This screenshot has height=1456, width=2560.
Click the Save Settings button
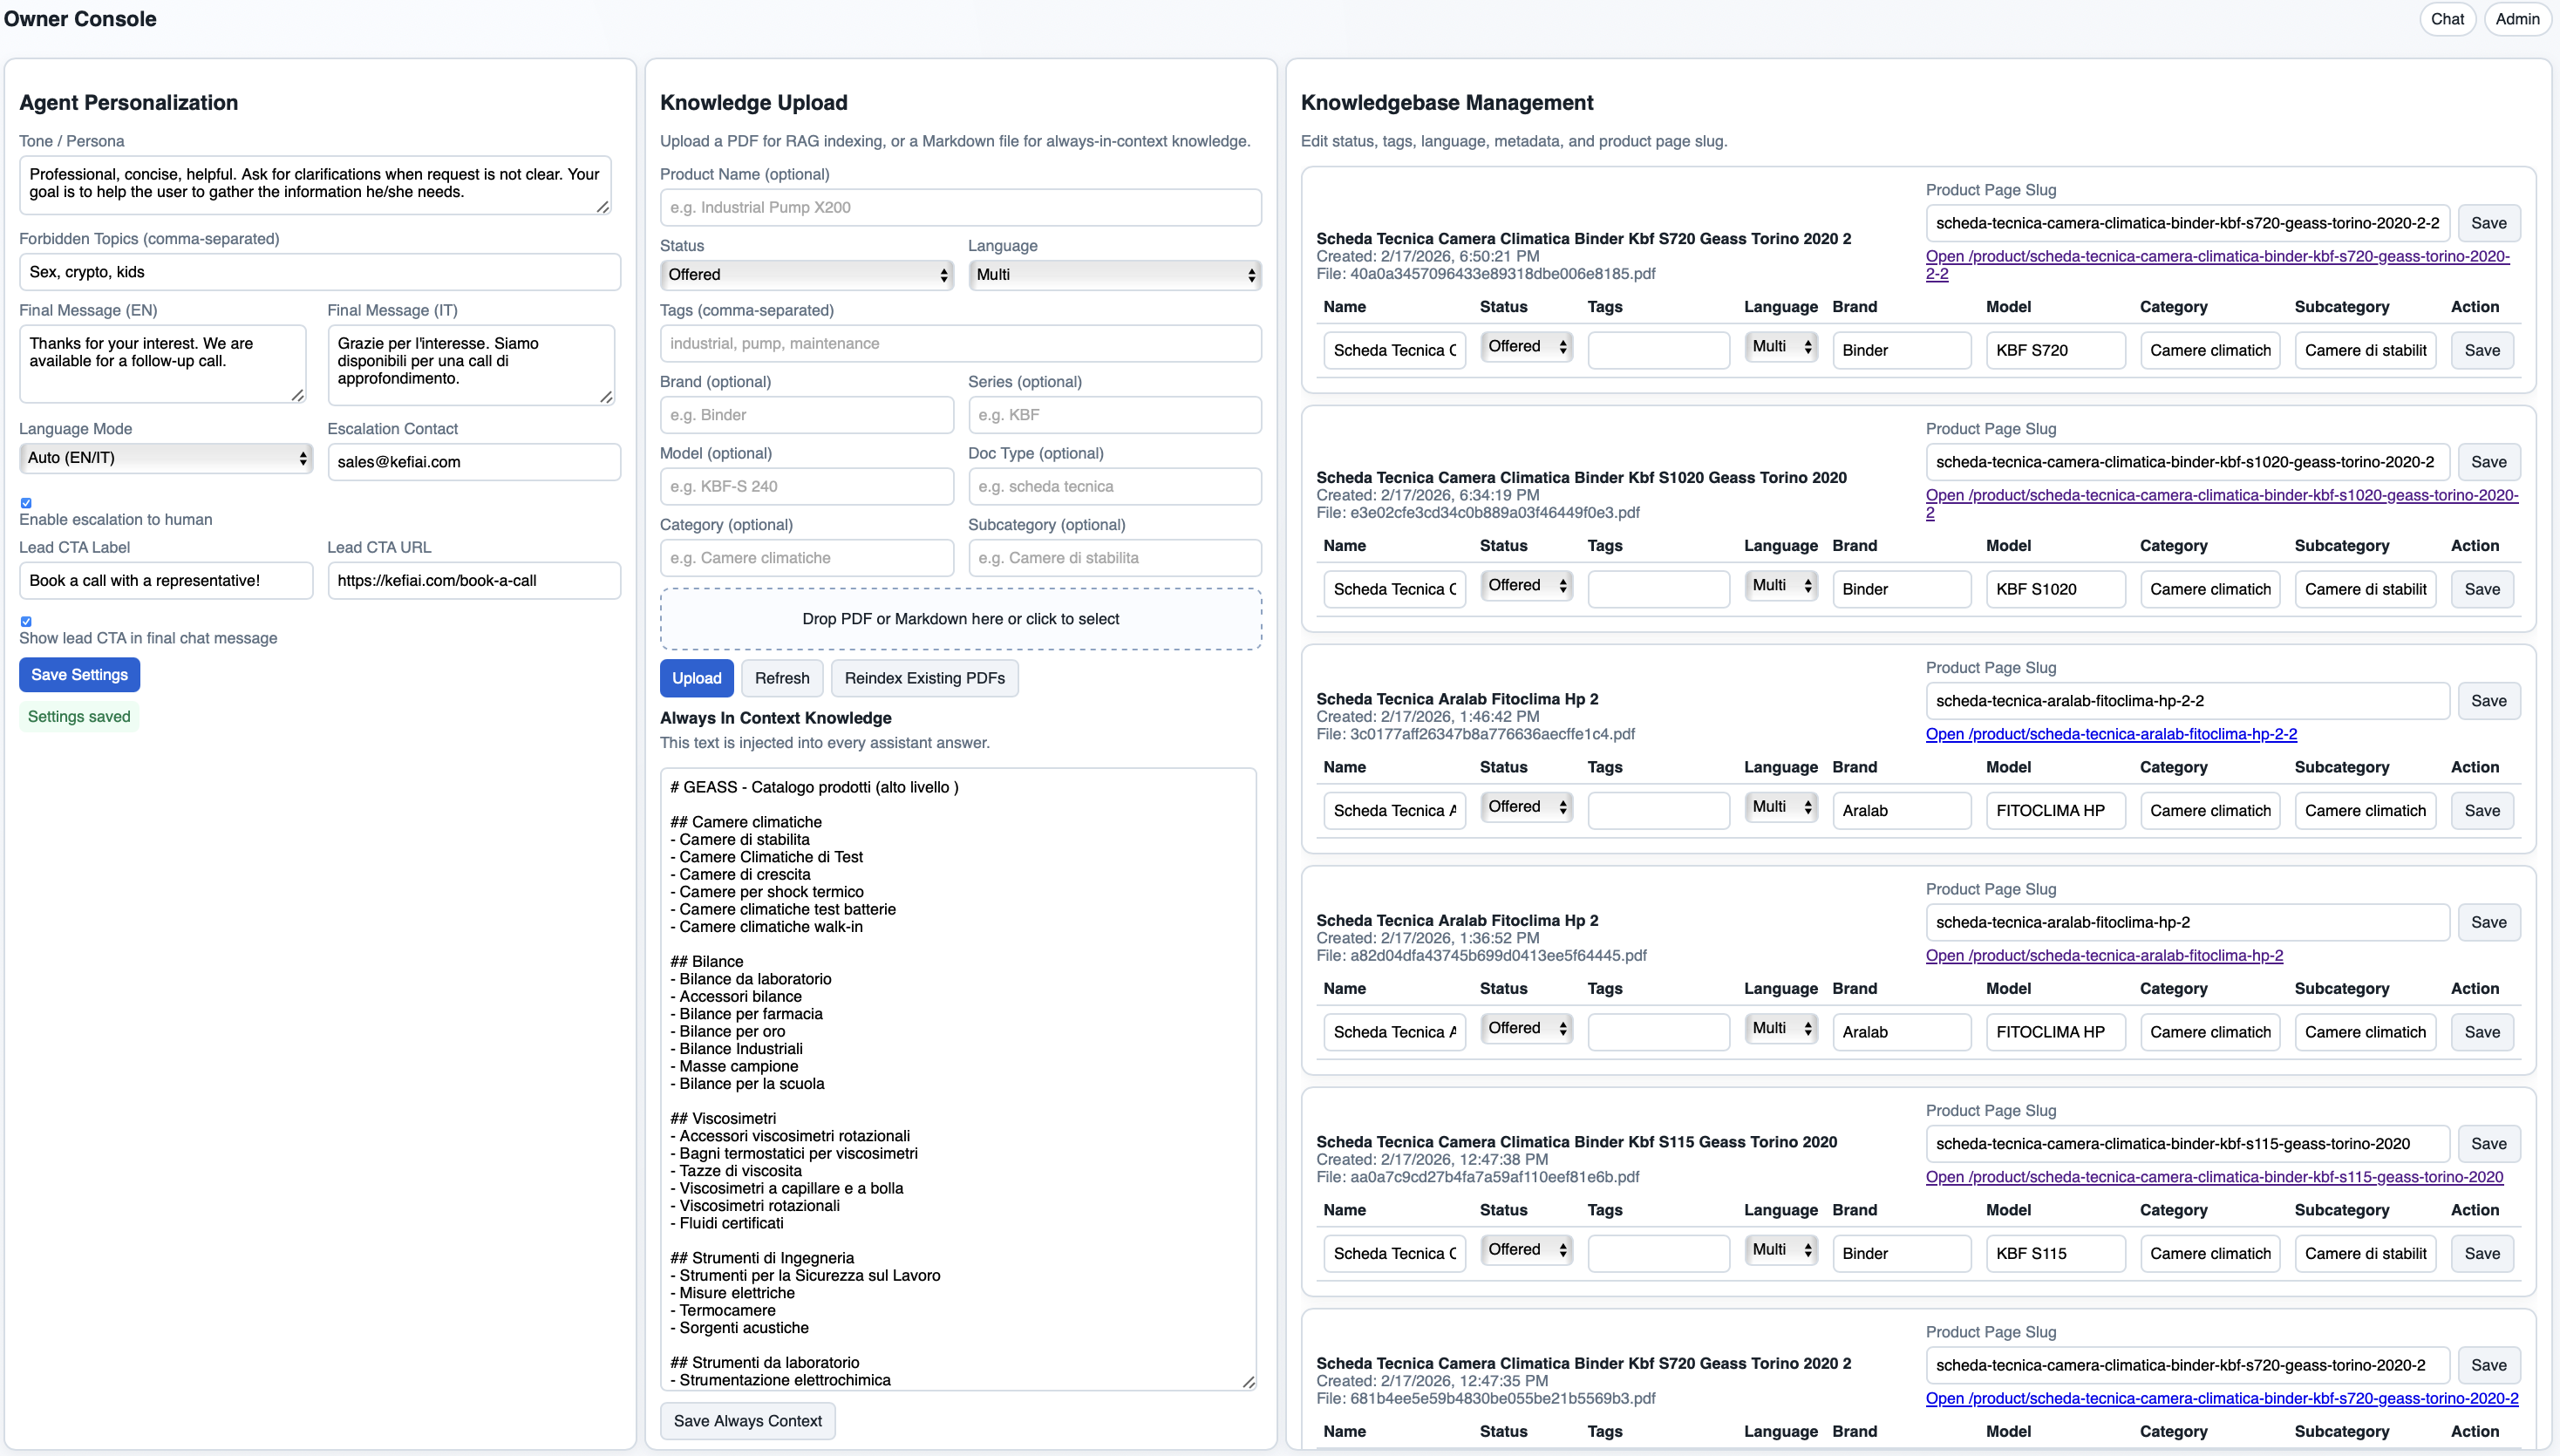[x=79, y=674]
